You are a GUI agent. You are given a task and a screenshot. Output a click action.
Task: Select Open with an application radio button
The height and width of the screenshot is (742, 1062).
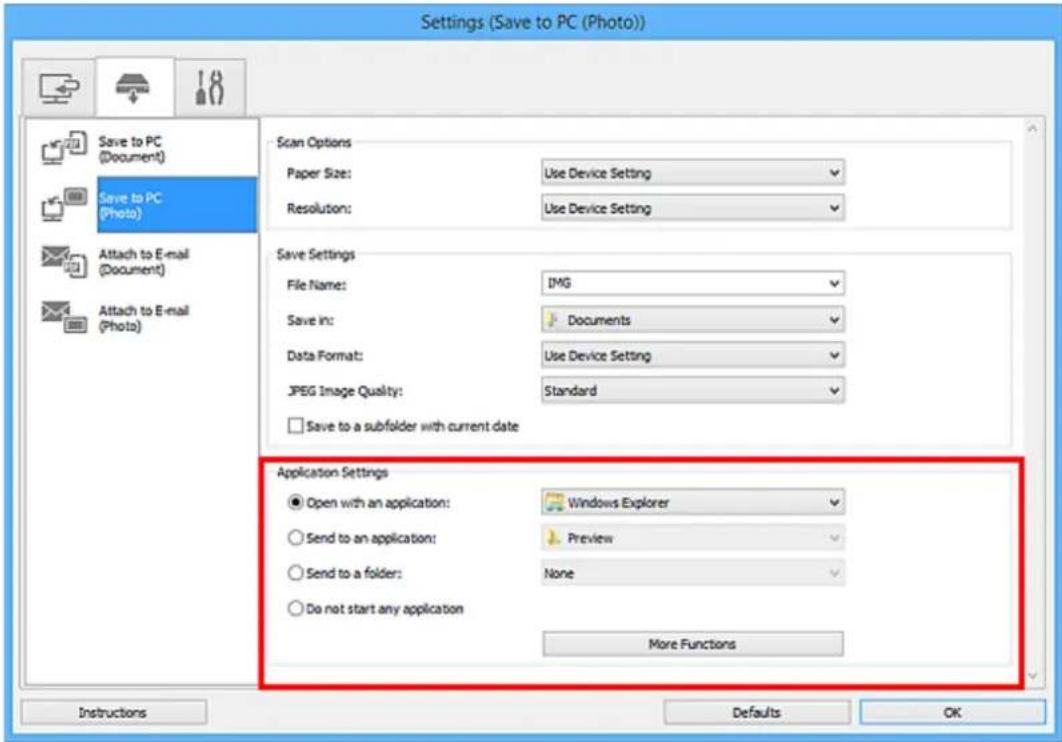295,502
